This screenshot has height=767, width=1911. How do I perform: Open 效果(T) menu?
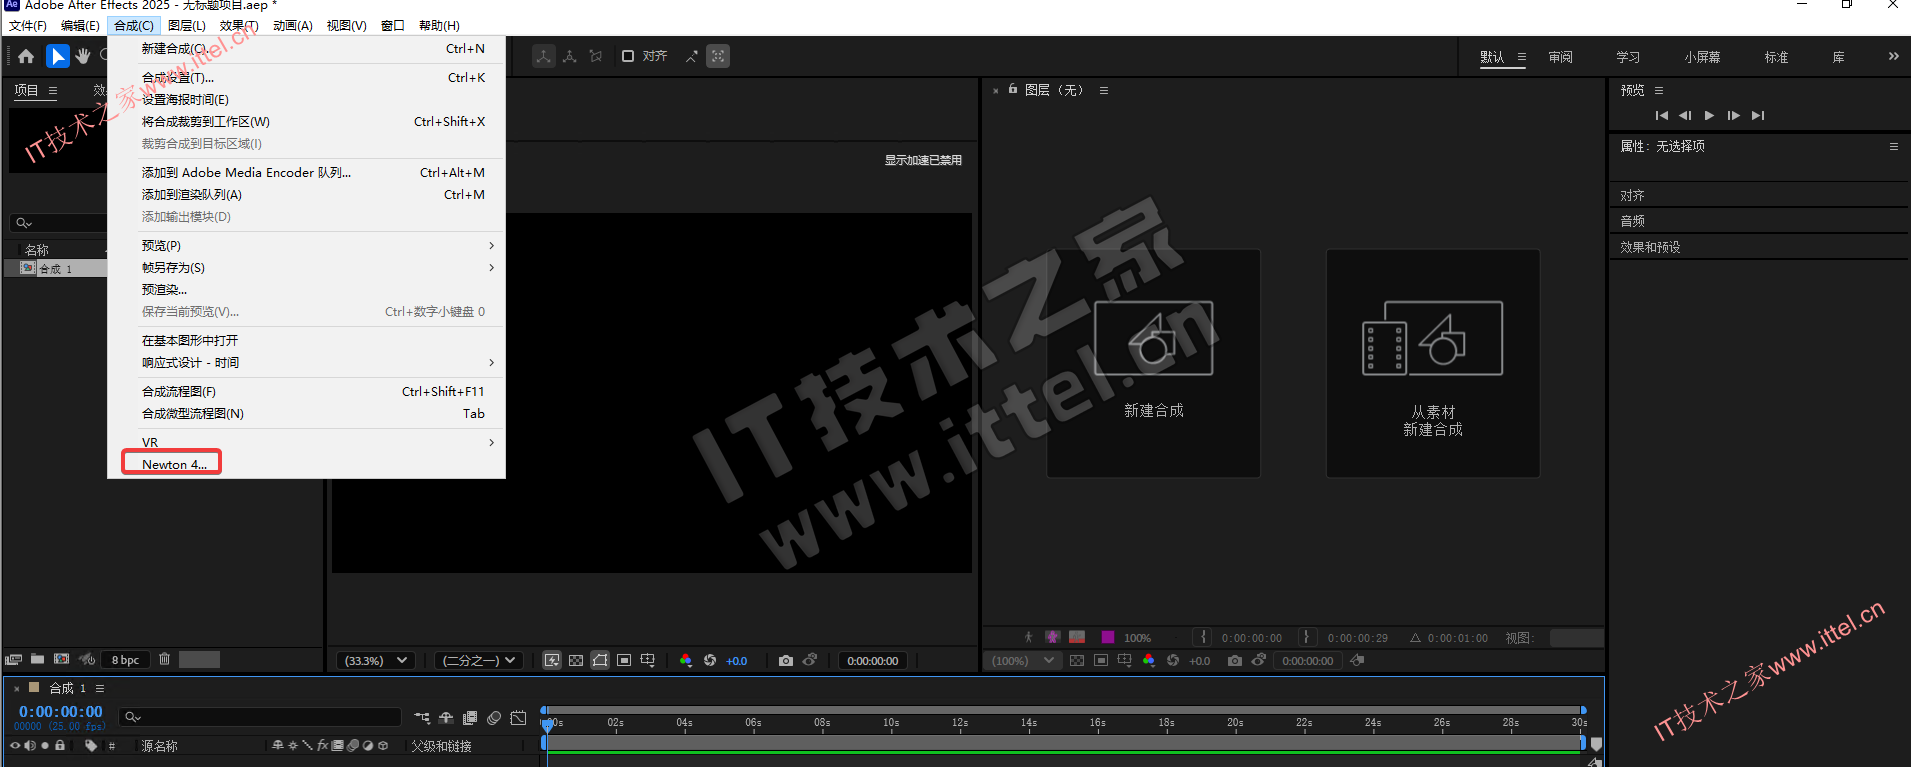pyautogui.click(x=239, y=26)
